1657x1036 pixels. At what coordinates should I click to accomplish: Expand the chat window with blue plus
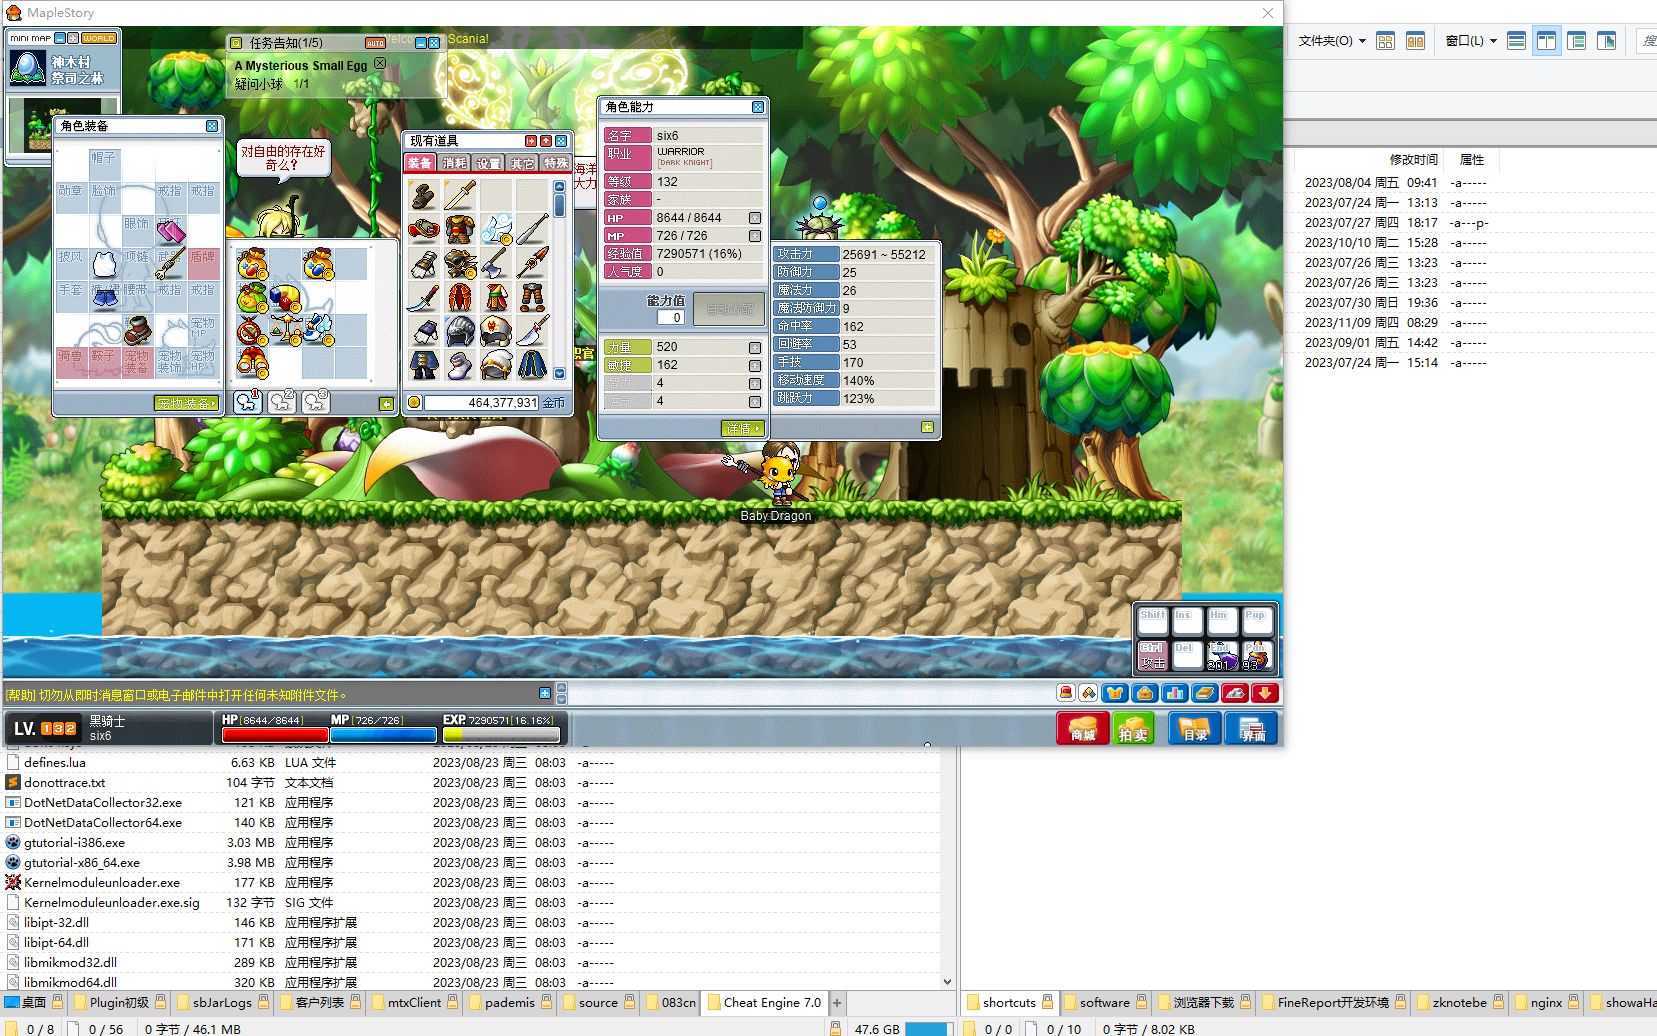[545, 693]
